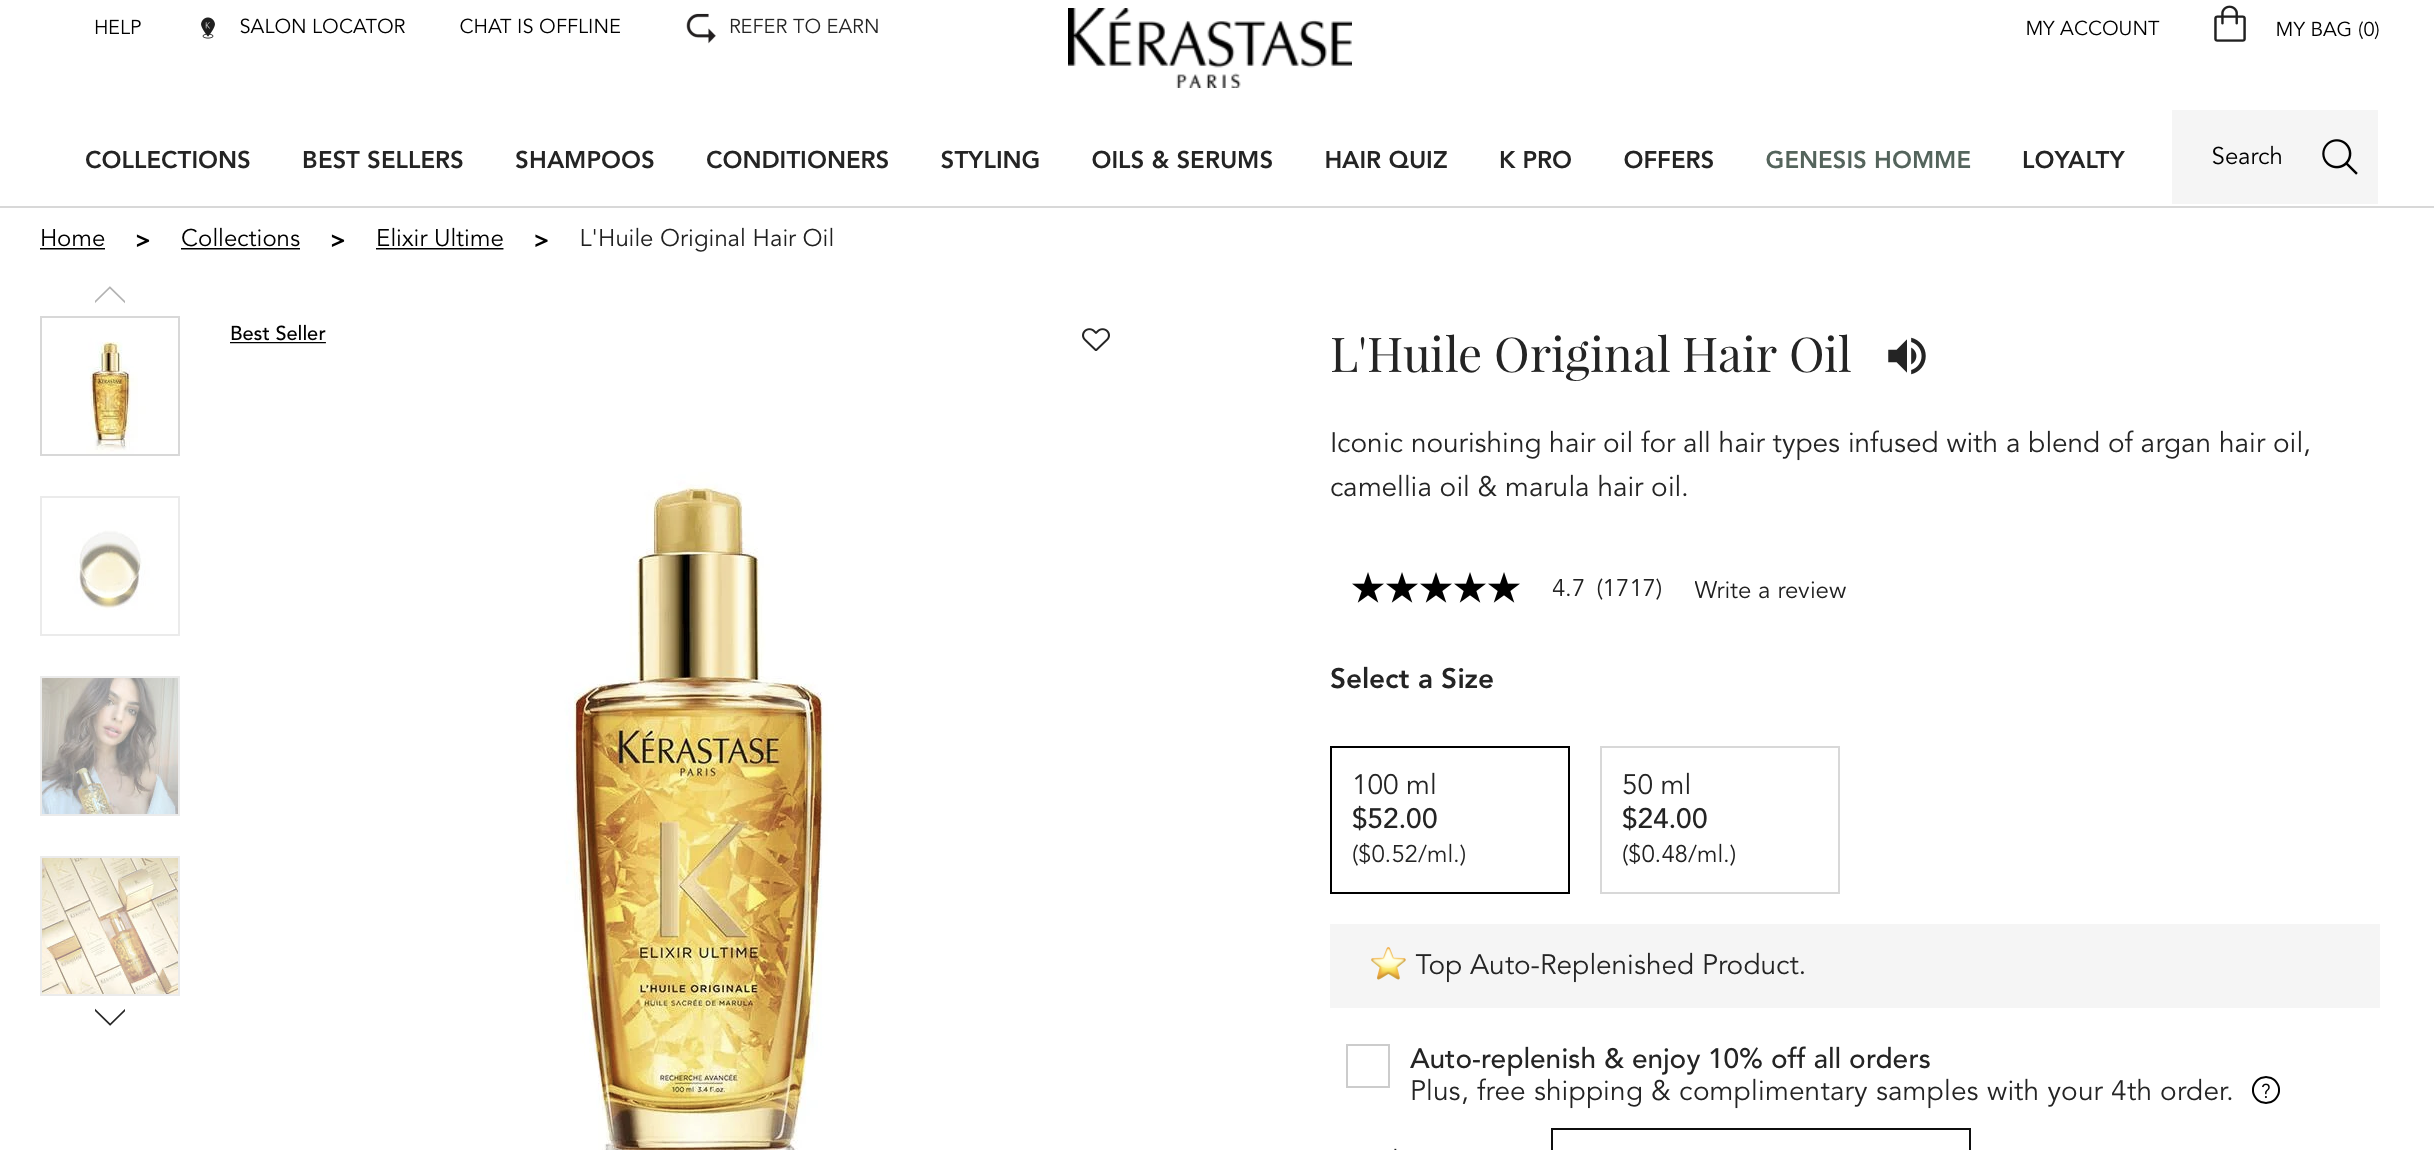Go to the Hair Quiz menu item
This screenshot has height=1150, width=2434.
[1386, 160]
